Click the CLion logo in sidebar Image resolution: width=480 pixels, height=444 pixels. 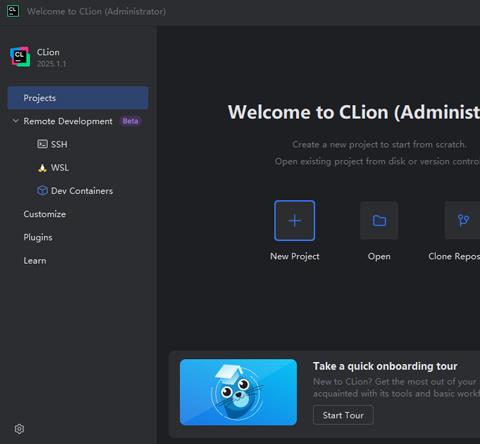(20, 57)
